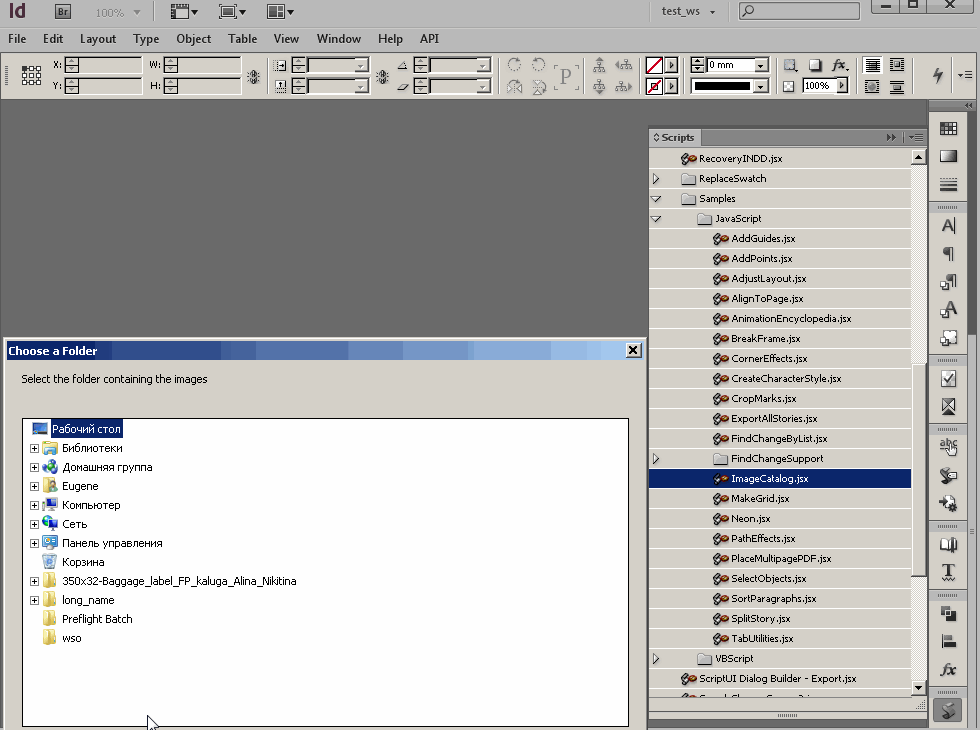Open the Scripts panel icon at dock bottom
The image size is (980, 730).
click(x=948, y=711)
